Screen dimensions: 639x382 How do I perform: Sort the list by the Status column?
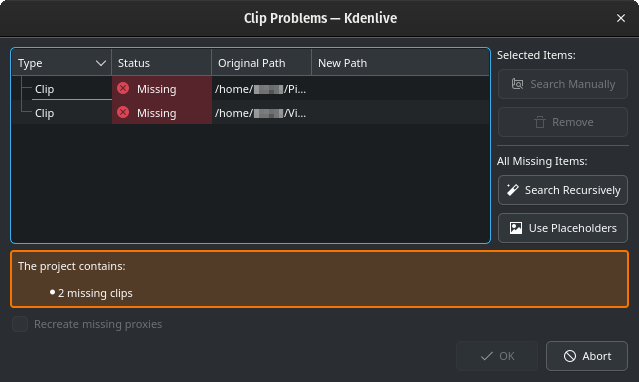[161, 63]
